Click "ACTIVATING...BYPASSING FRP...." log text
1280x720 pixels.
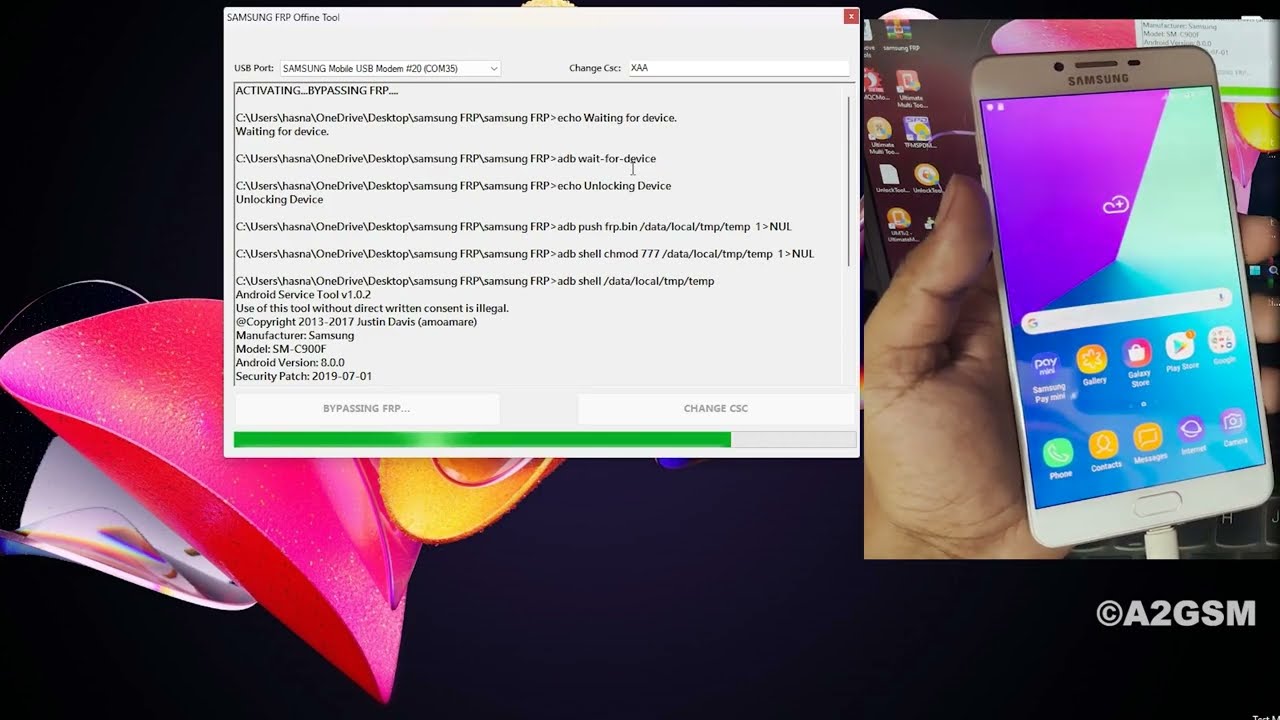pyautogui.click(x=317, y=90)
